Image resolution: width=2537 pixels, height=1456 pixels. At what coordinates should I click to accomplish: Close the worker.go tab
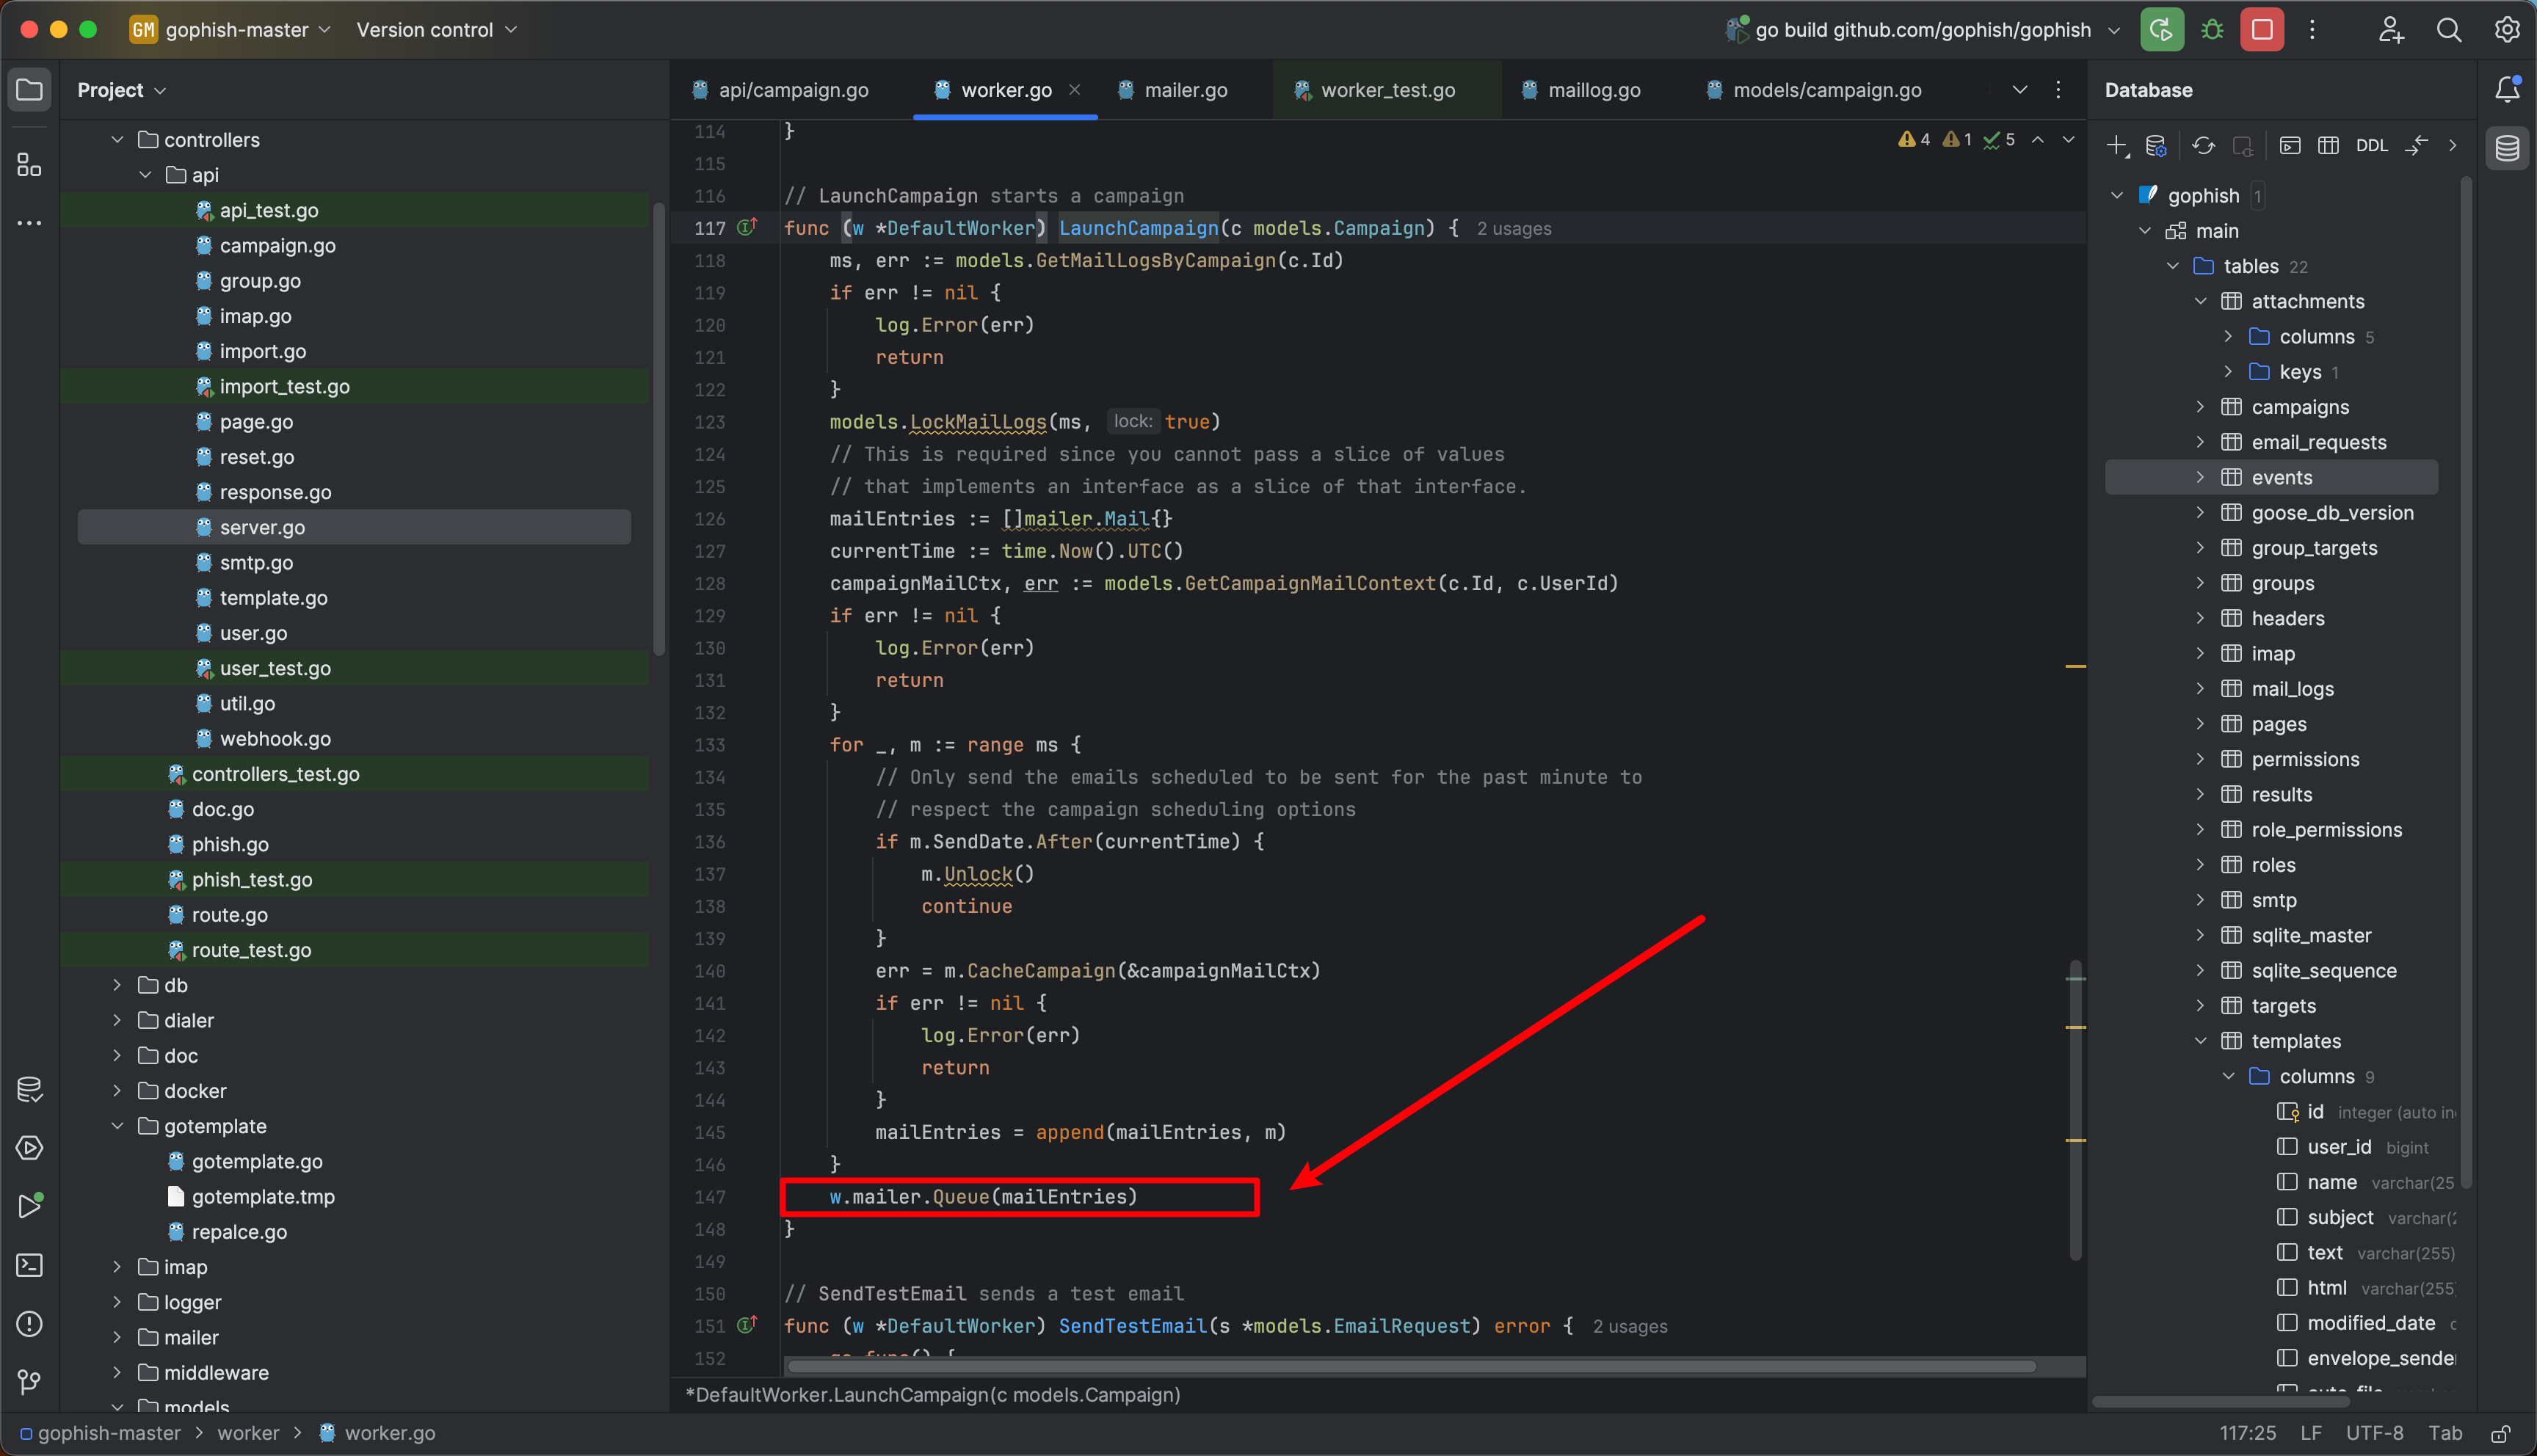(x=1074, y=89)
